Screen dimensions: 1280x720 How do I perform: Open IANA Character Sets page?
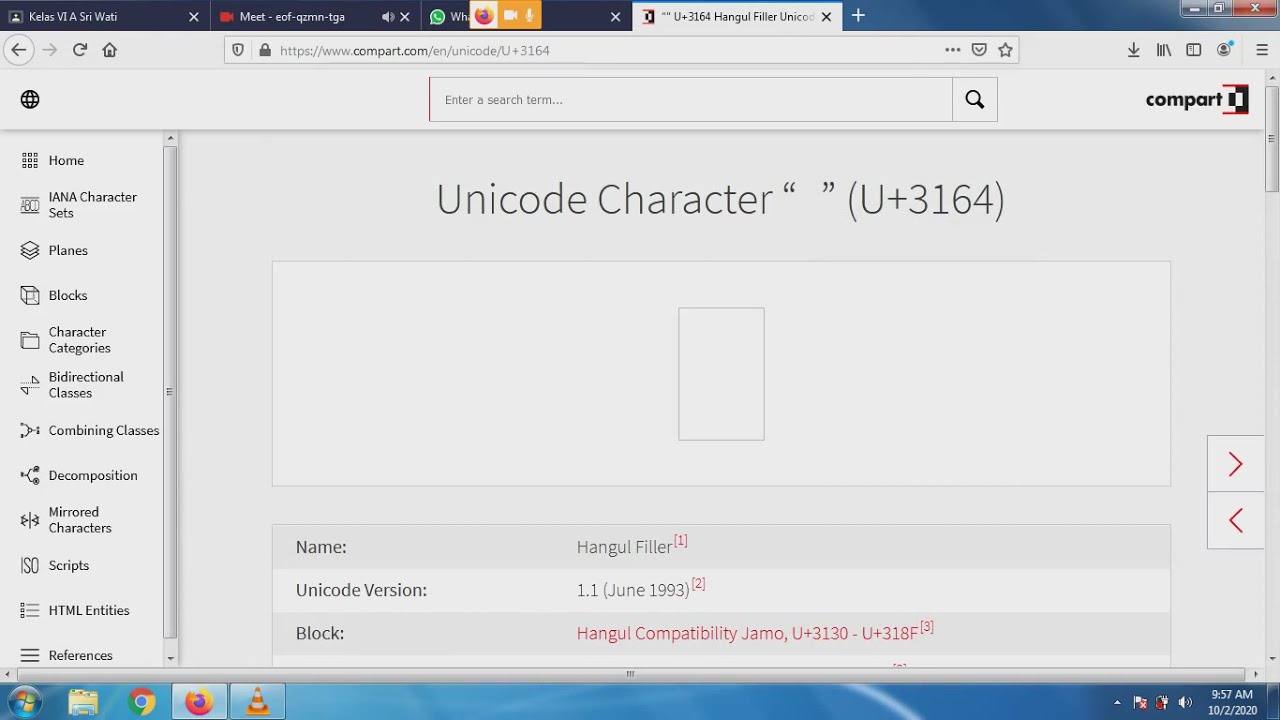[x=92, y=205]
